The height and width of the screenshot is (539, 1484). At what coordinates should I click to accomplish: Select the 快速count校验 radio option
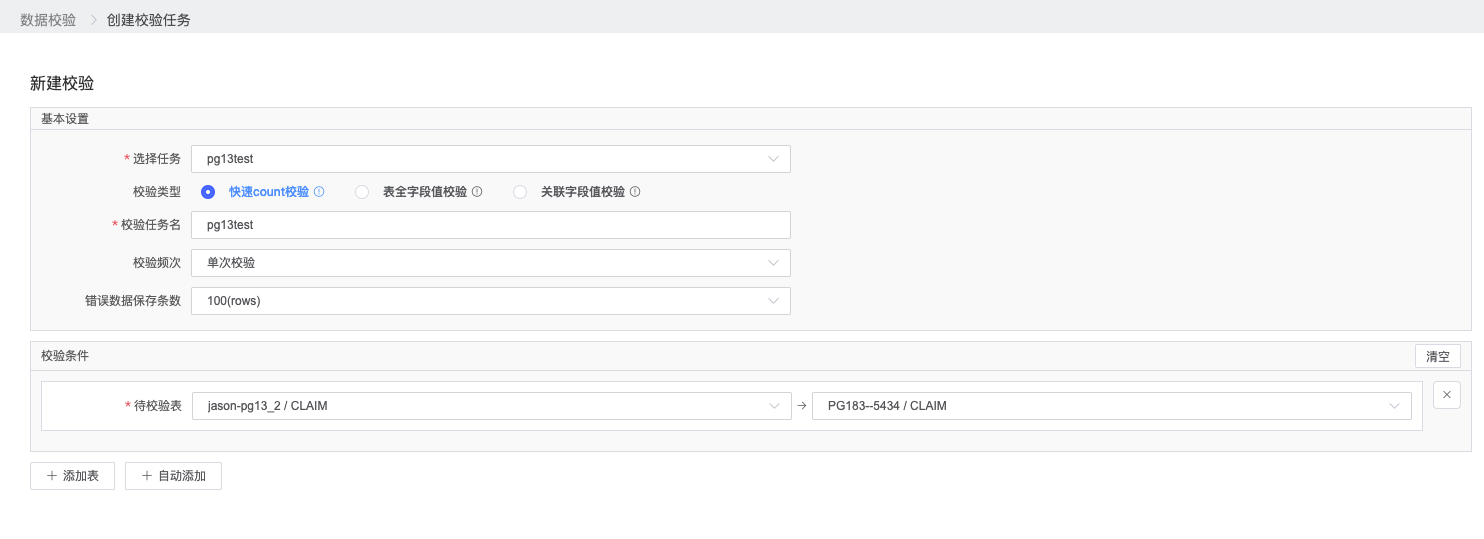[208, 192]
